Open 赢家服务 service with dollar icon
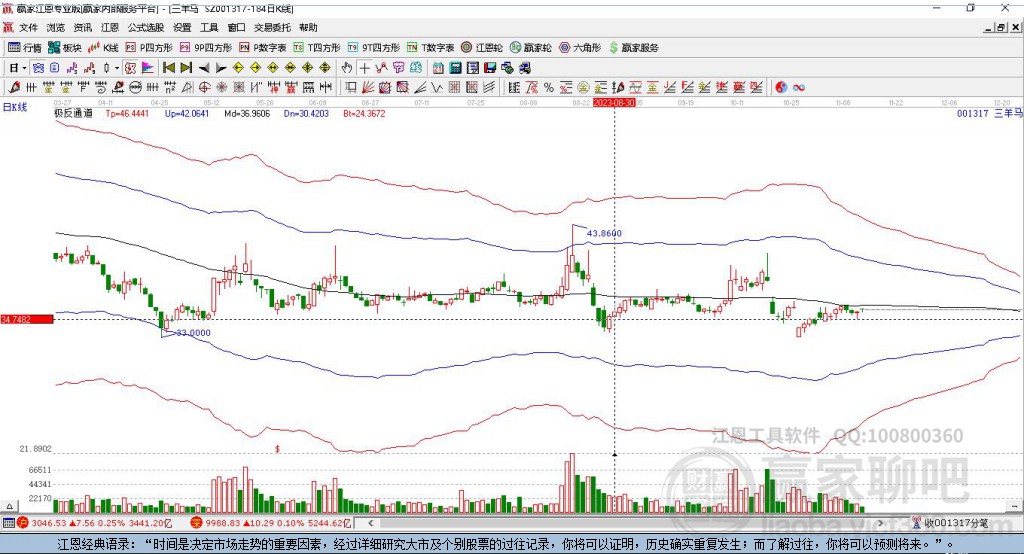Screen dimensions: 1024x554 click(634, 48)
